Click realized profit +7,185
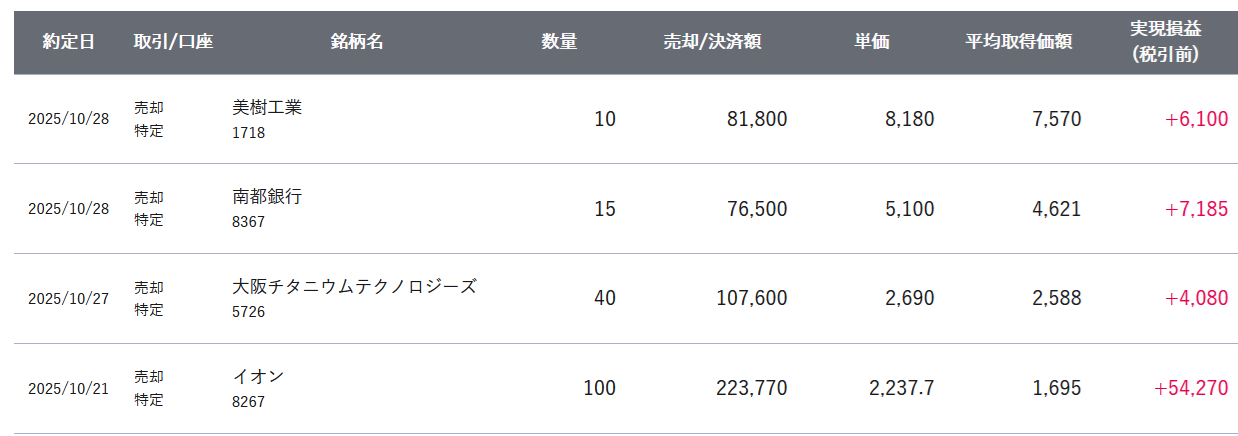Screen dimensions: 1238x436 pyautogui.click(x=1196, y=209)
